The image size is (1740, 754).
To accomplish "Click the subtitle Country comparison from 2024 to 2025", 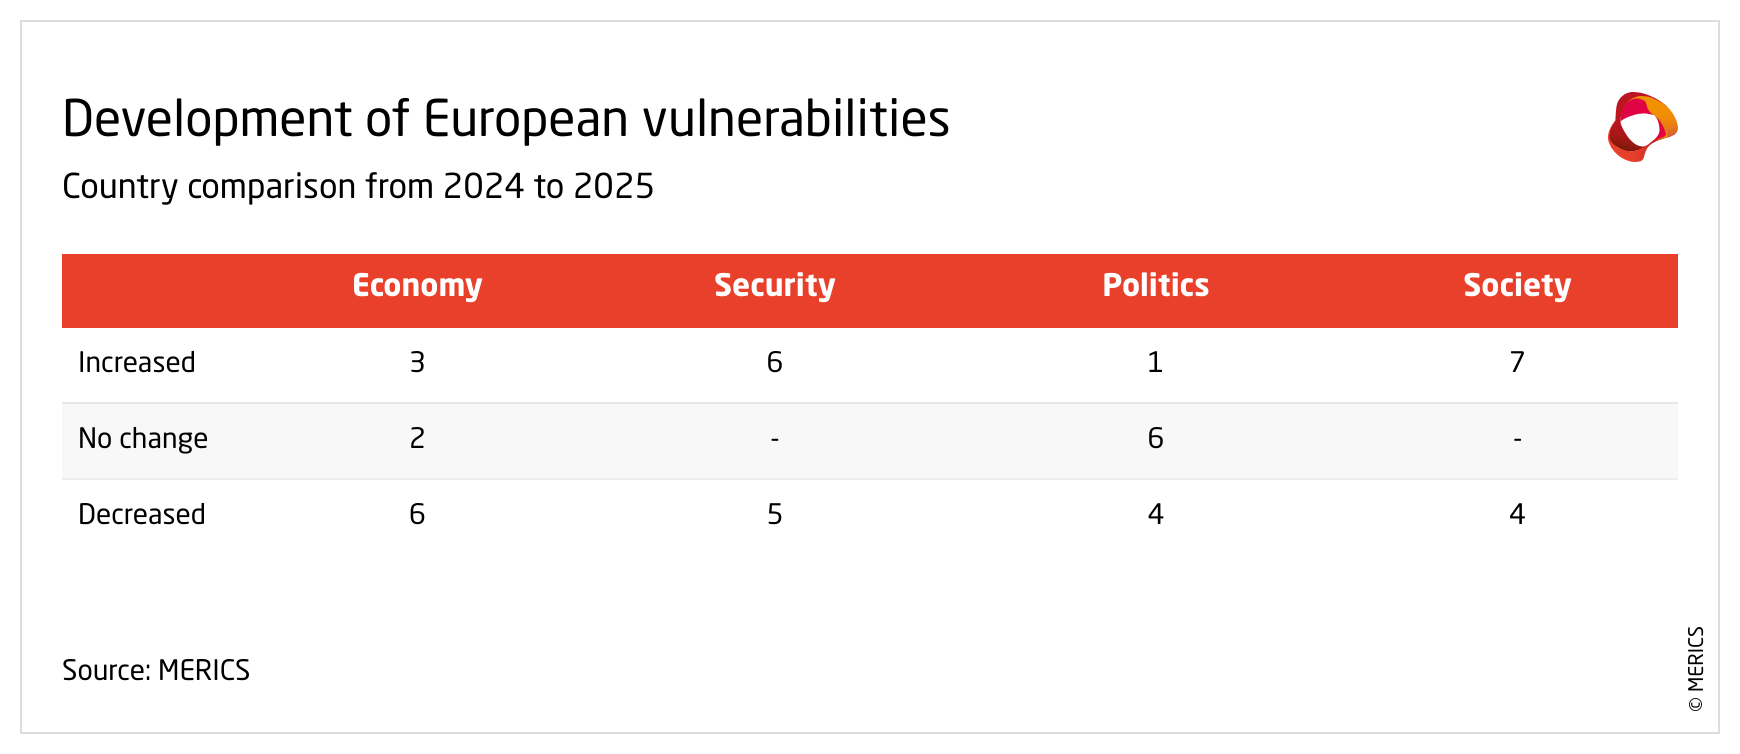I will [x=357, y=187].
